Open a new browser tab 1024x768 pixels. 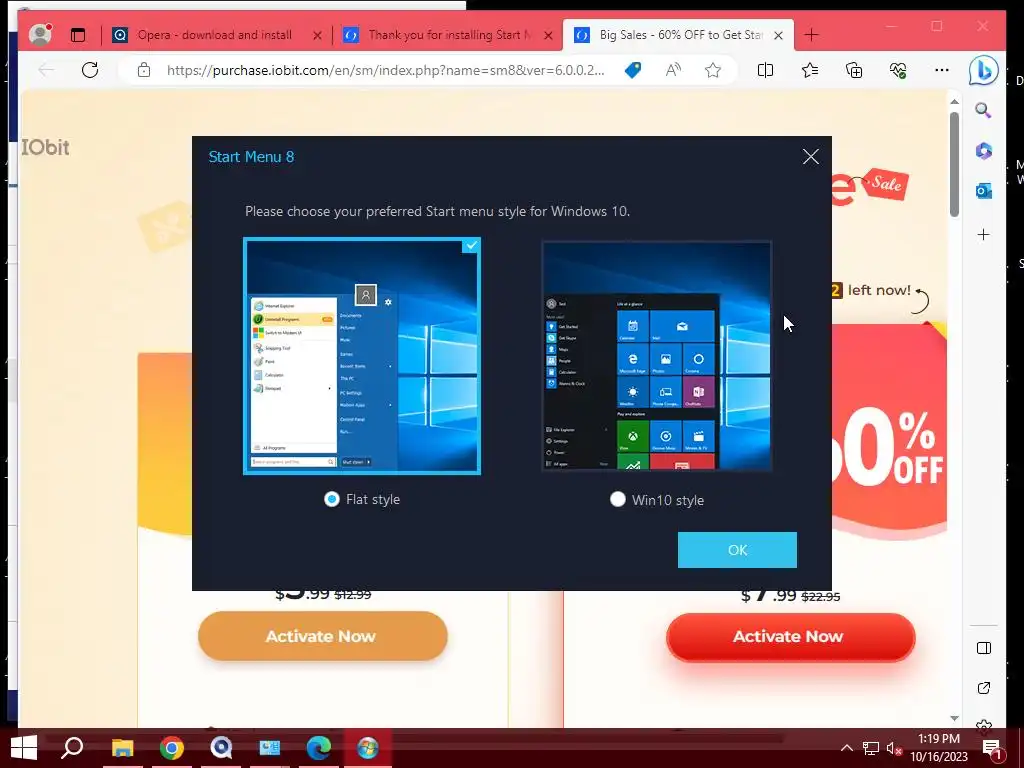(x=811, y=35)
